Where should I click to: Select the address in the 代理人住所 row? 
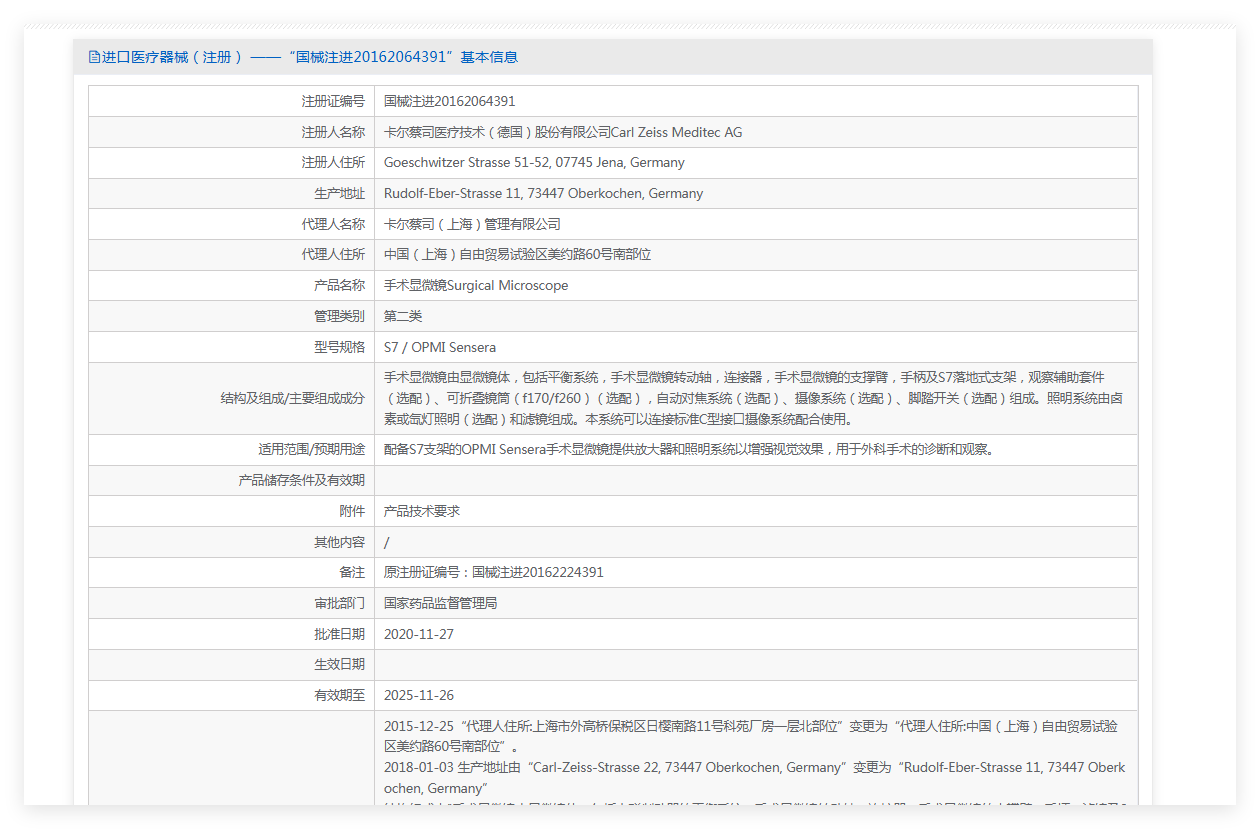517,254
